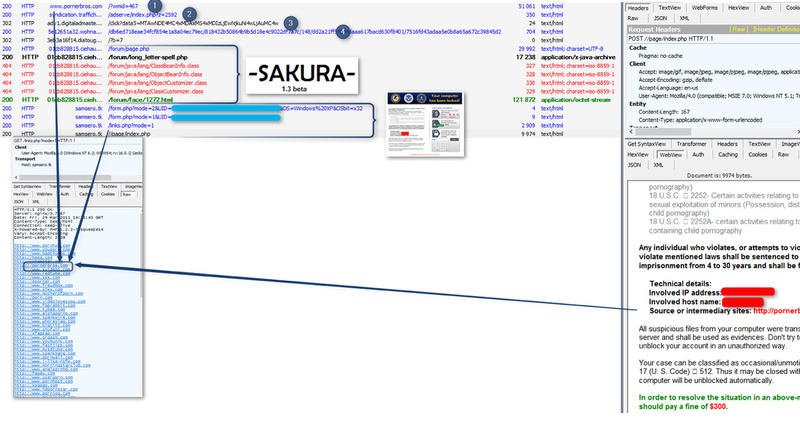Select the 404 ObjectBeanInfo.class session
The width and height of the screenshot is (800, 422).
310,74
